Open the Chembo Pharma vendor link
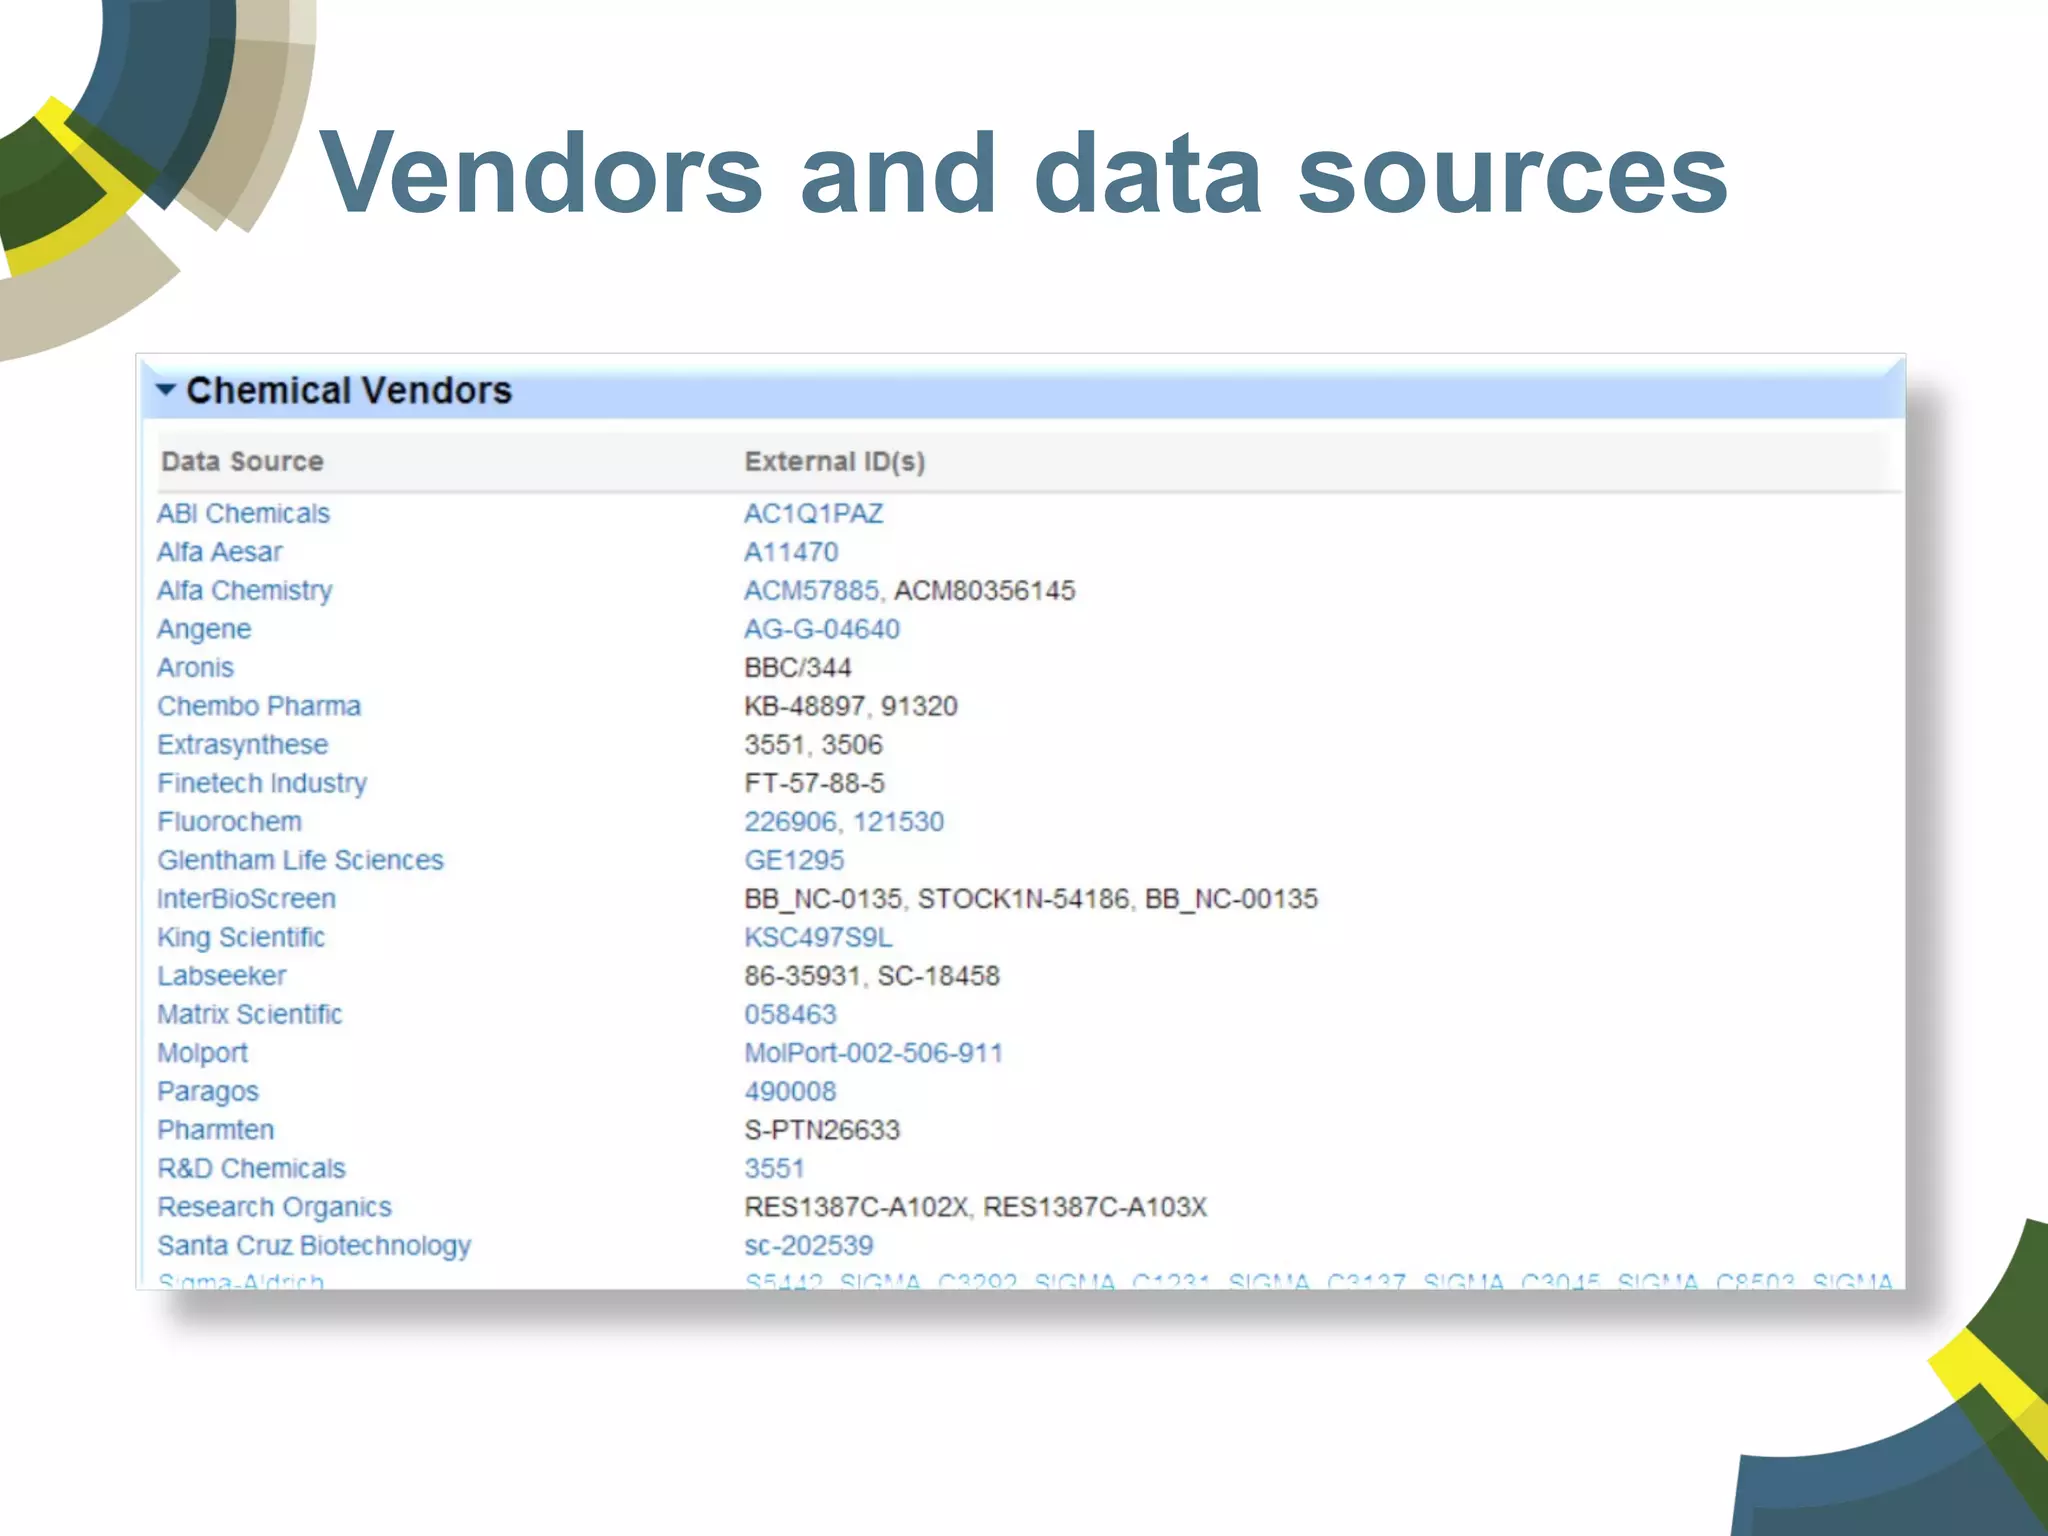The image size is (2048, 1536). 259,706
